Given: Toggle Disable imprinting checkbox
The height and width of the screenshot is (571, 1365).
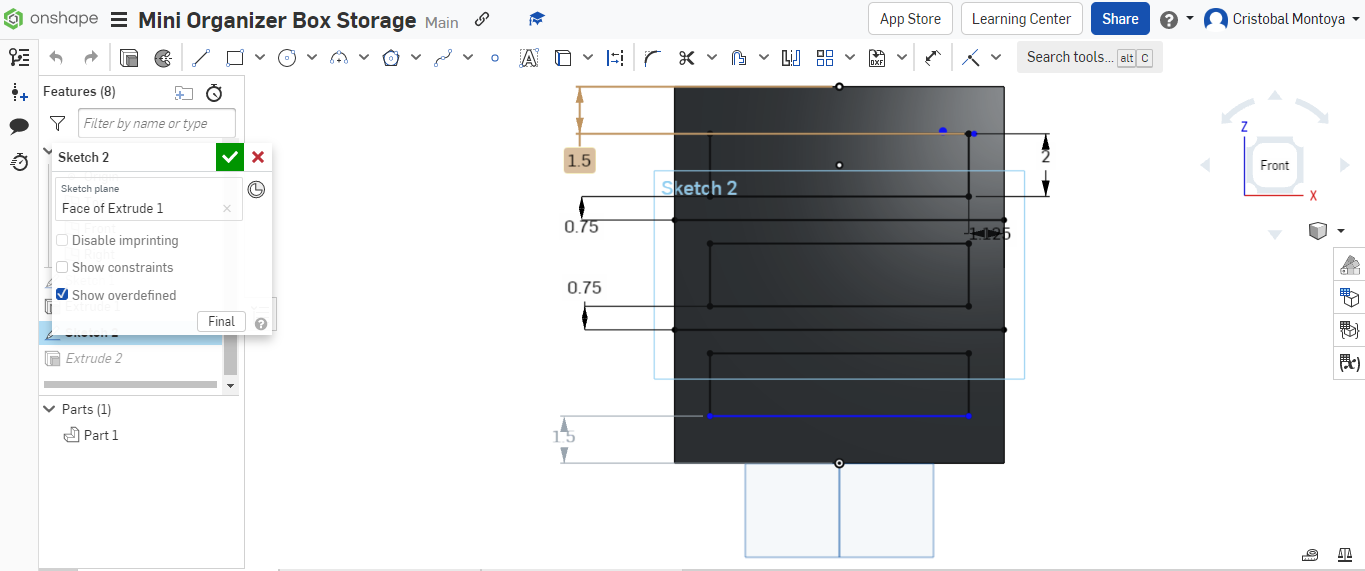Looking at the screenshot, I should (62, 240).
